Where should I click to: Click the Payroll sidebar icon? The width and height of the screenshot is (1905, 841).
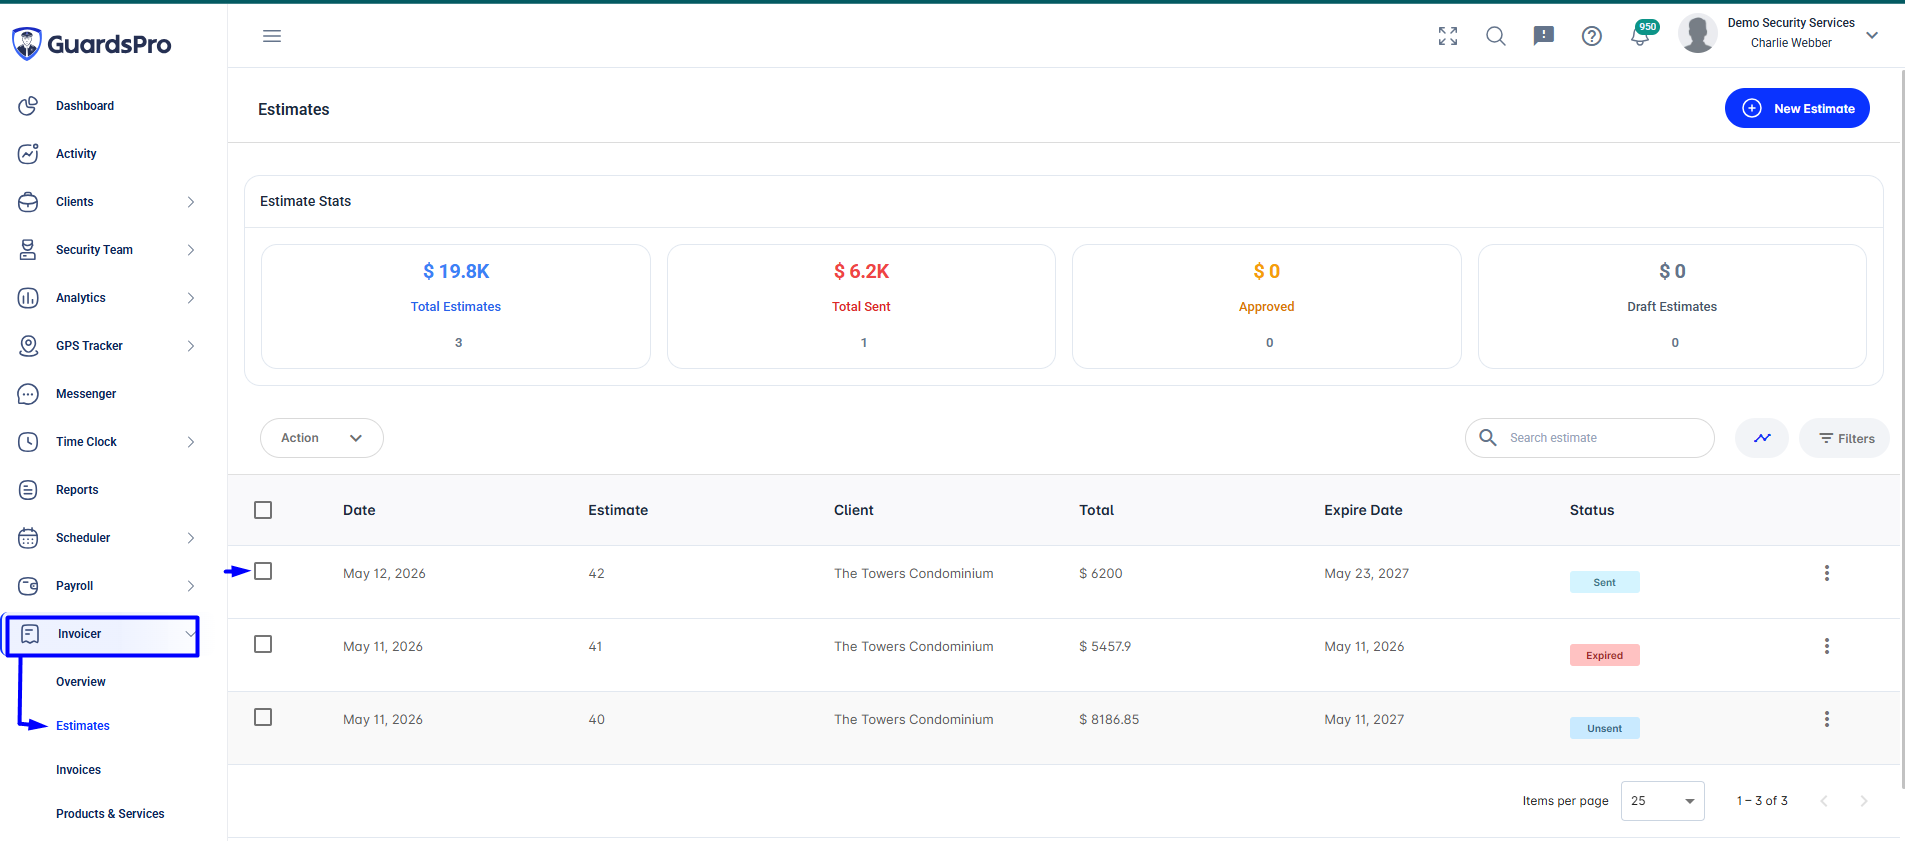coord(28,586)
